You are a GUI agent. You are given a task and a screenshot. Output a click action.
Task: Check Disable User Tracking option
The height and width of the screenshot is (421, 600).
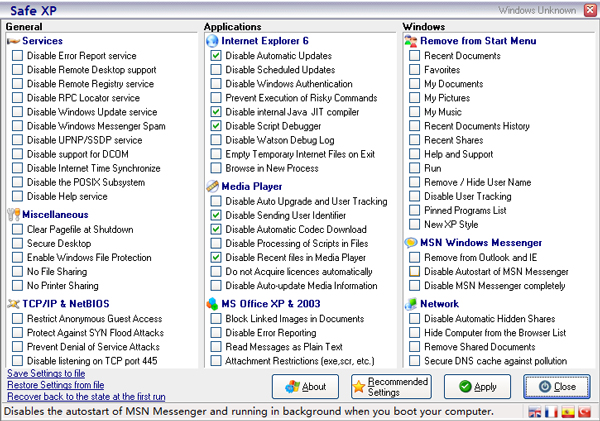click(414, 196)
